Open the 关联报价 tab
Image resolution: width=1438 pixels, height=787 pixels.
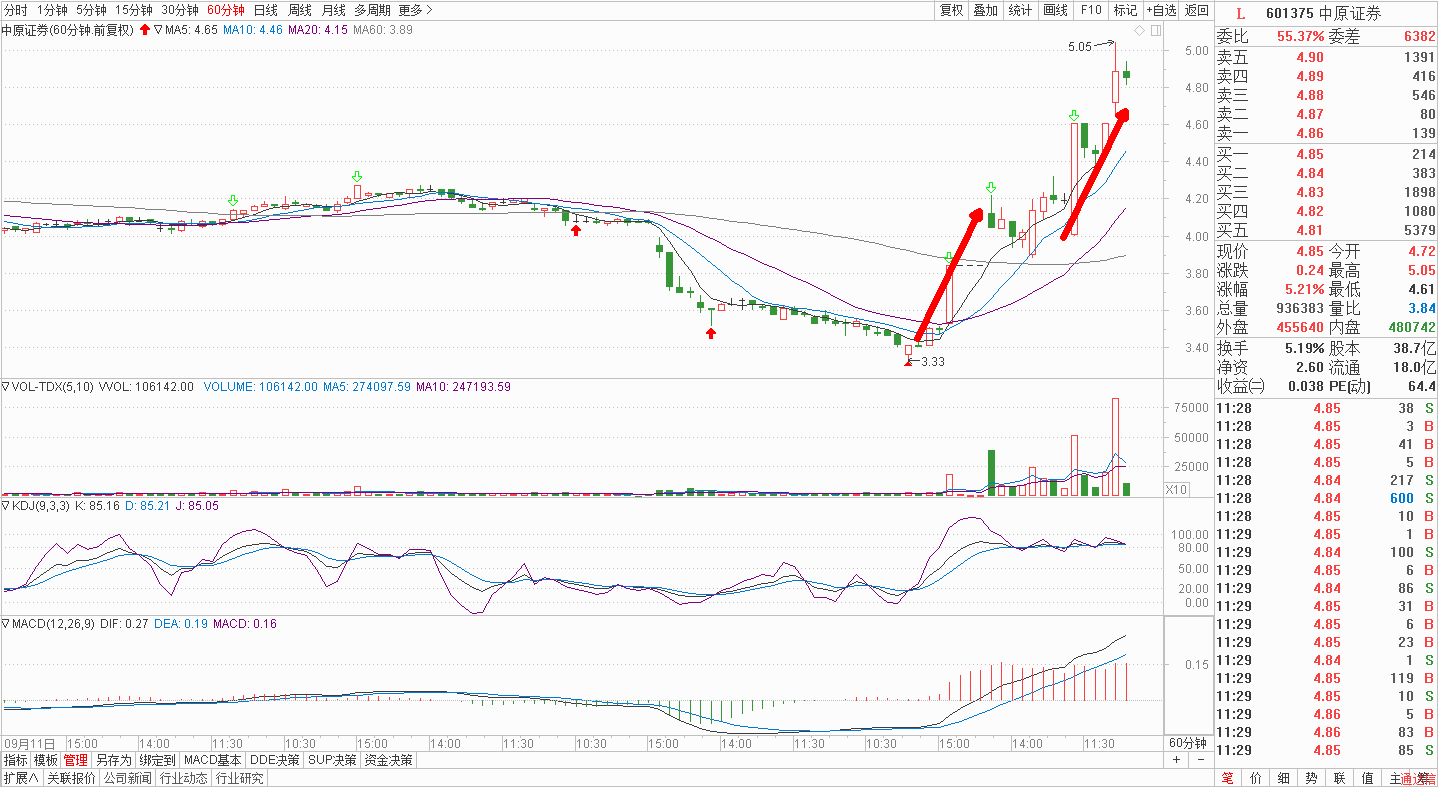(x=70, y=778)
